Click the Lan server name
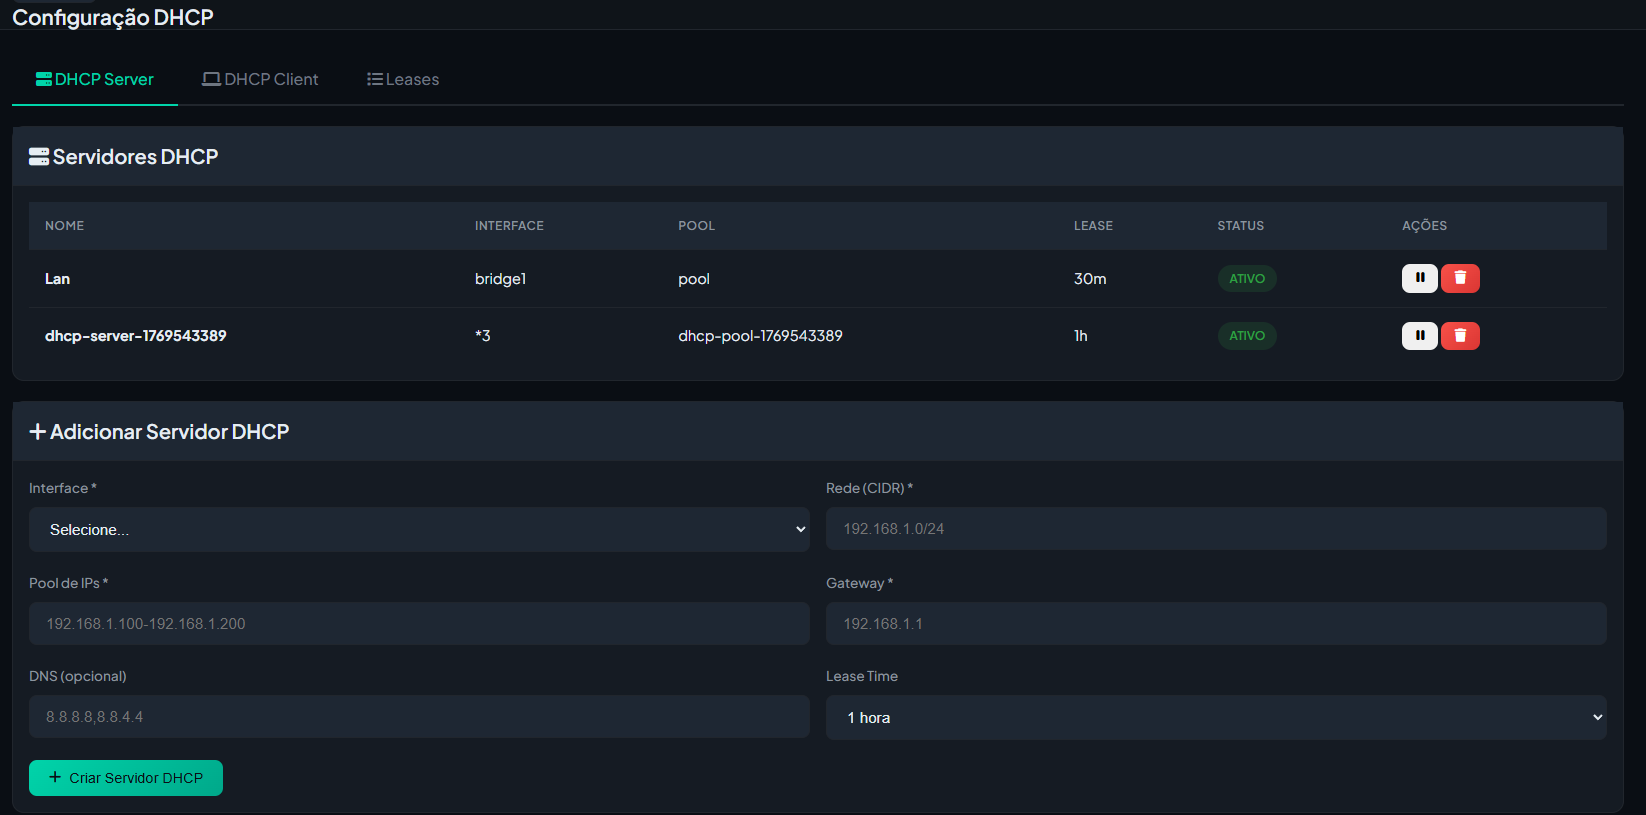Image resolution: width=1646 pixels, height=815 pixels. tap(57, 279)
